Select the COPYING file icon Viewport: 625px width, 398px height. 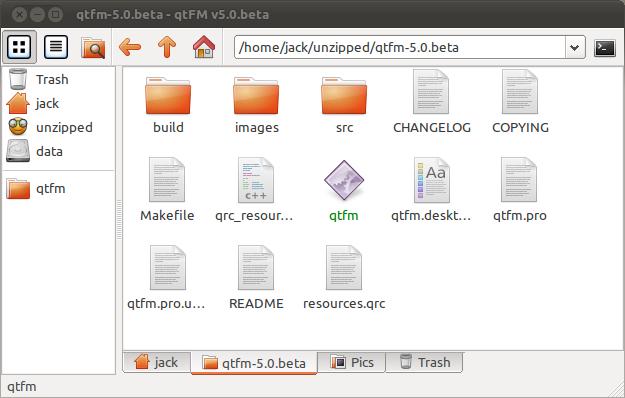[x=520, y=92]
